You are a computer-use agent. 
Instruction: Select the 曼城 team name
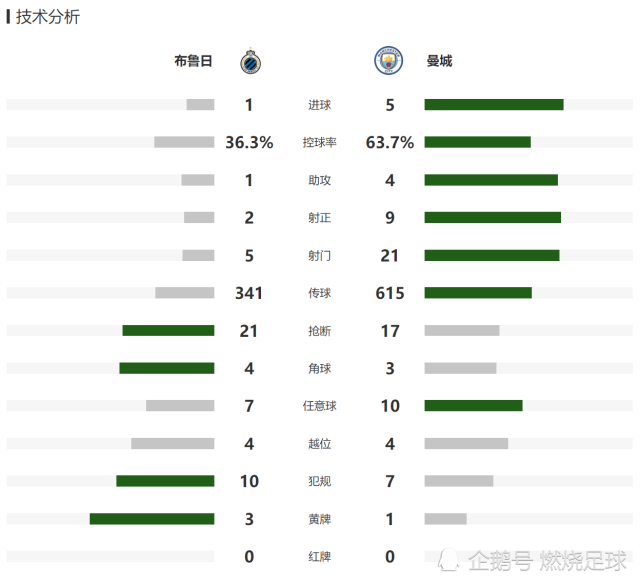(x=439, y=61)
